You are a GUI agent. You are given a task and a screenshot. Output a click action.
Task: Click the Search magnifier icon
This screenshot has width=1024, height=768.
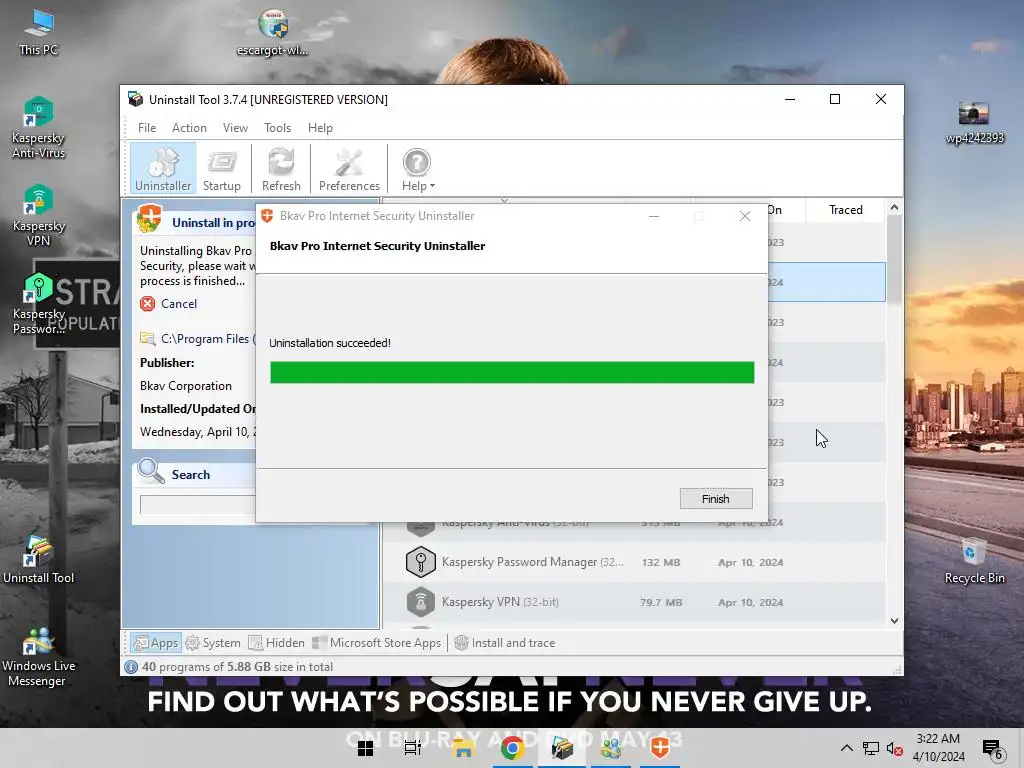(x=151, y=472)
